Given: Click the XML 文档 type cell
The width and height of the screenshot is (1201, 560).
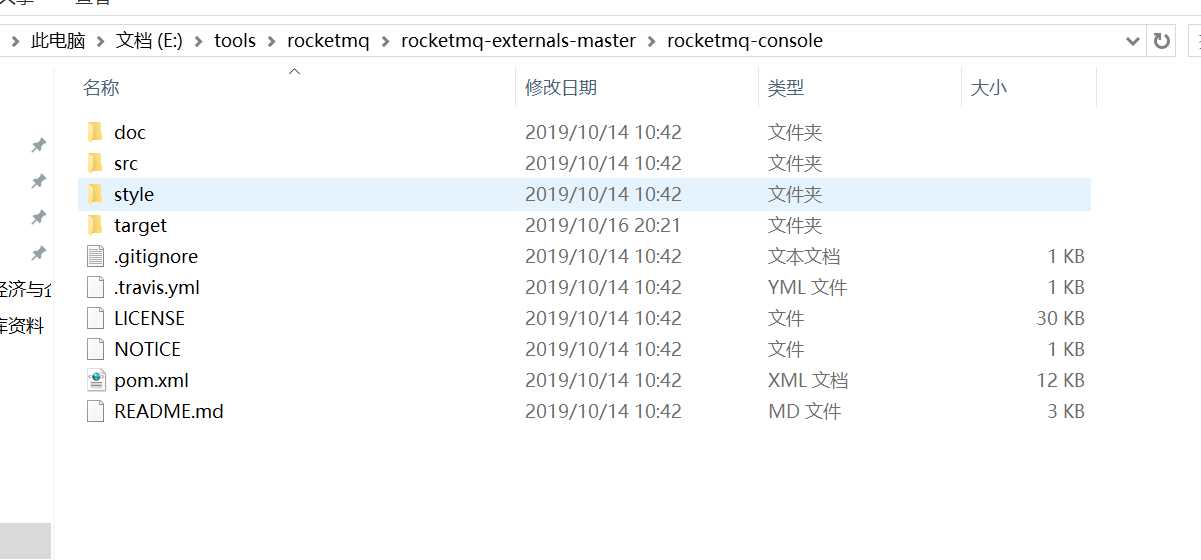Looking at the screenshot, I should coord(808,380).
